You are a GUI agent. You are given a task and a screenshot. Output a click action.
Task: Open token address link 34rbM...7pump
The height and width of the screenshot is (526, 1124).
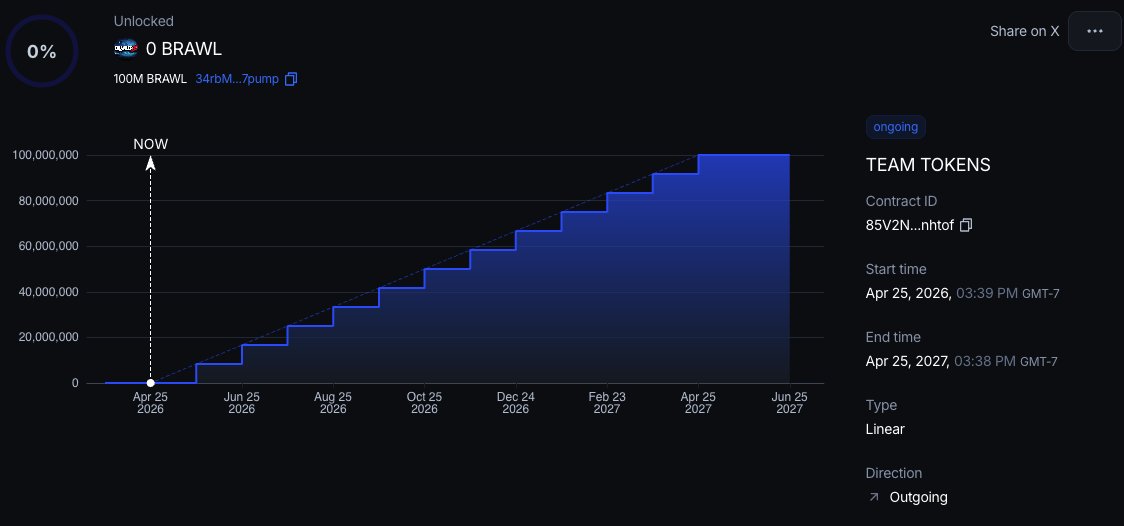pos(237,79)
